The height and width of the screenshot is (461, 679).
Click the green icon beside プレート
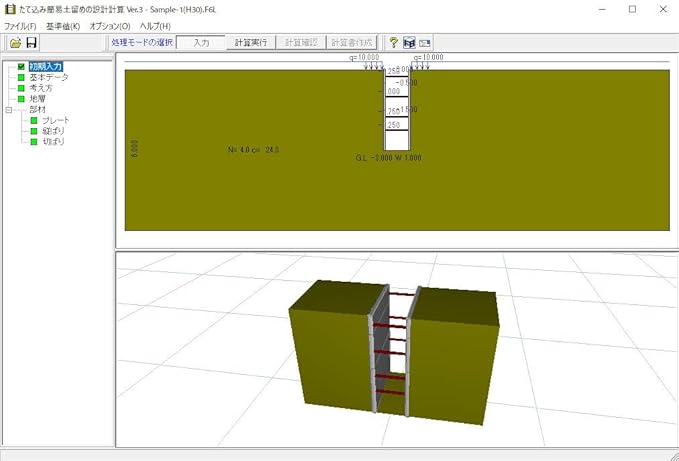[x=34, y=120]
